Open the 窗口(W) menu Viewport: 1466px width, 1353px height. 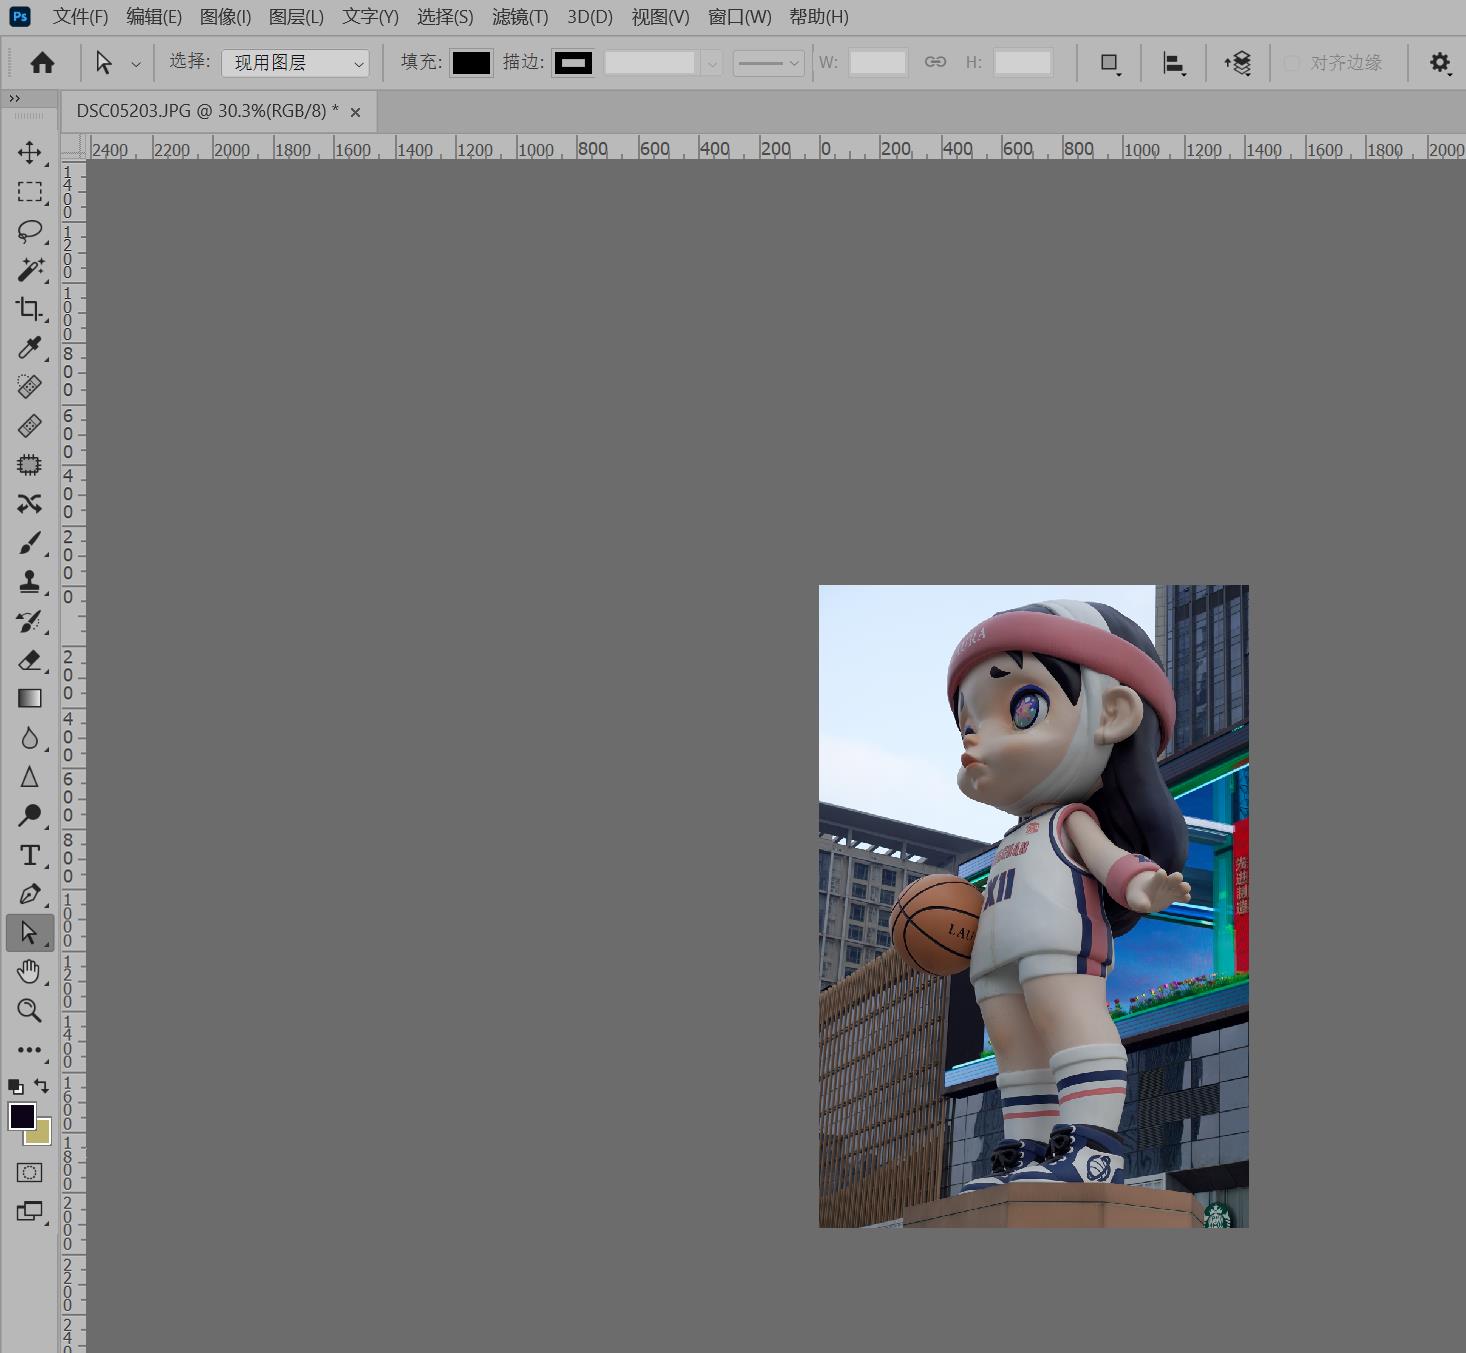point(740,17)
